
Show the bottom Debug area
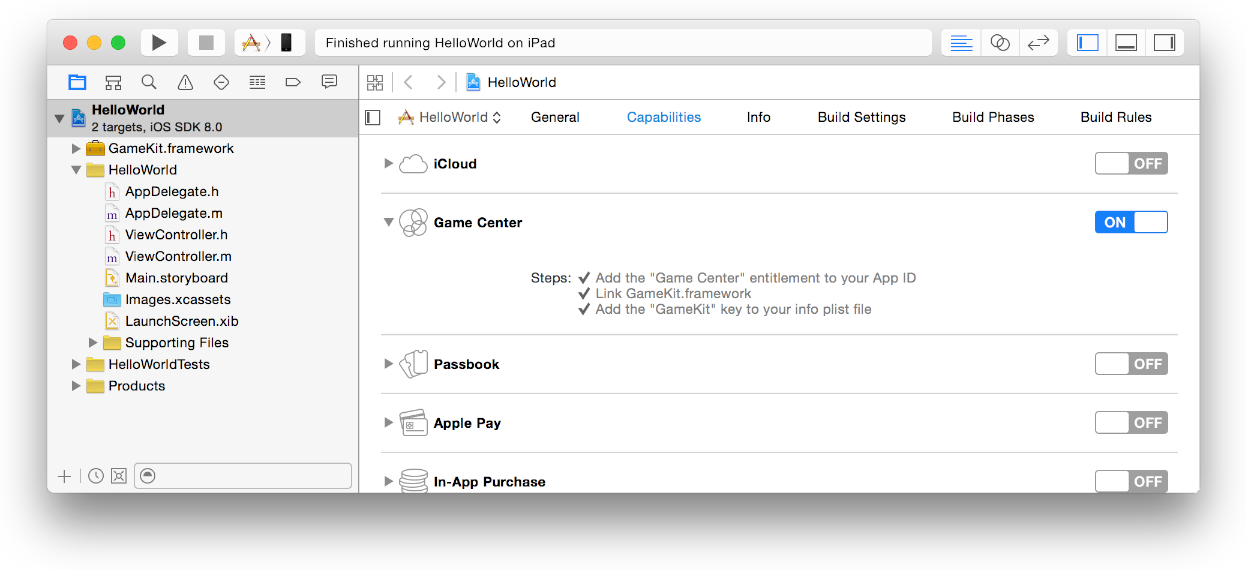(1126, 42)
